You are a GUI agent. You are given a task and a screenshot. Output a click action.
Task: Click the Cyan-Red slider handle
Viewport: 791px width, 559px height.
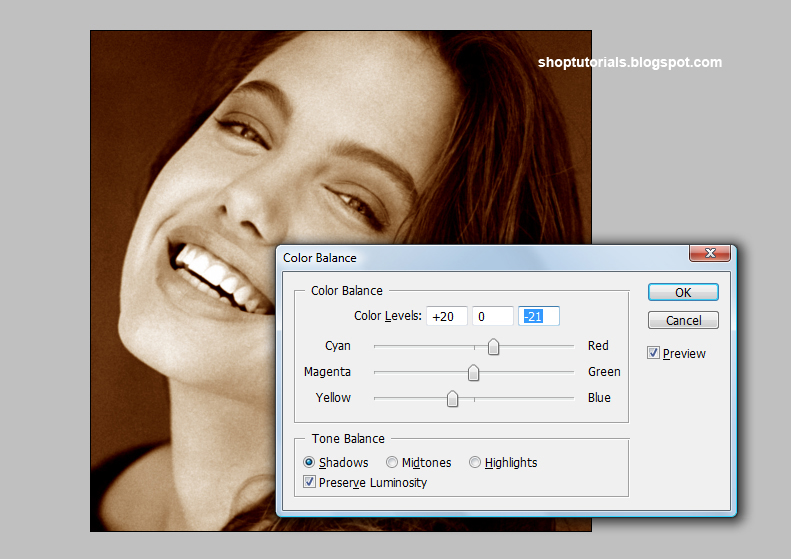pos(493,347)
